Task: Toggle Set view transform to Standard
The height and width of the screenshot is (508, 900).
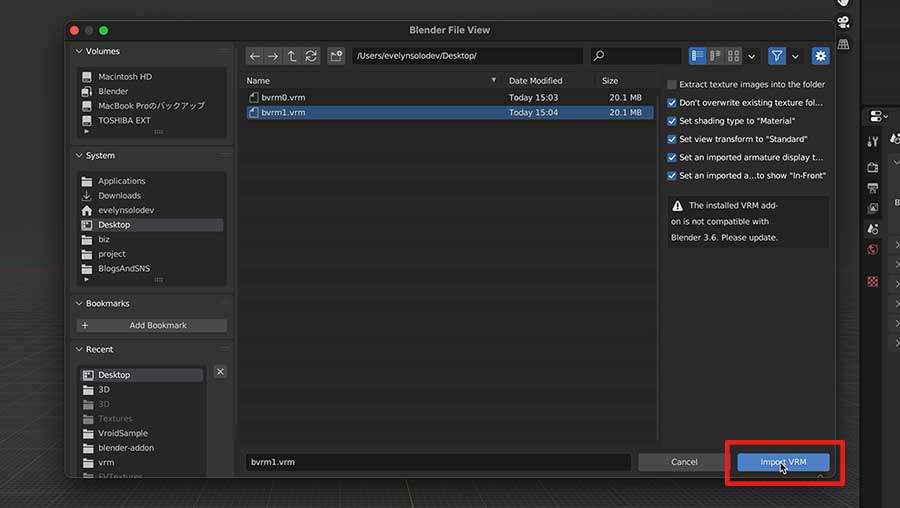Action: pos(672,139)
